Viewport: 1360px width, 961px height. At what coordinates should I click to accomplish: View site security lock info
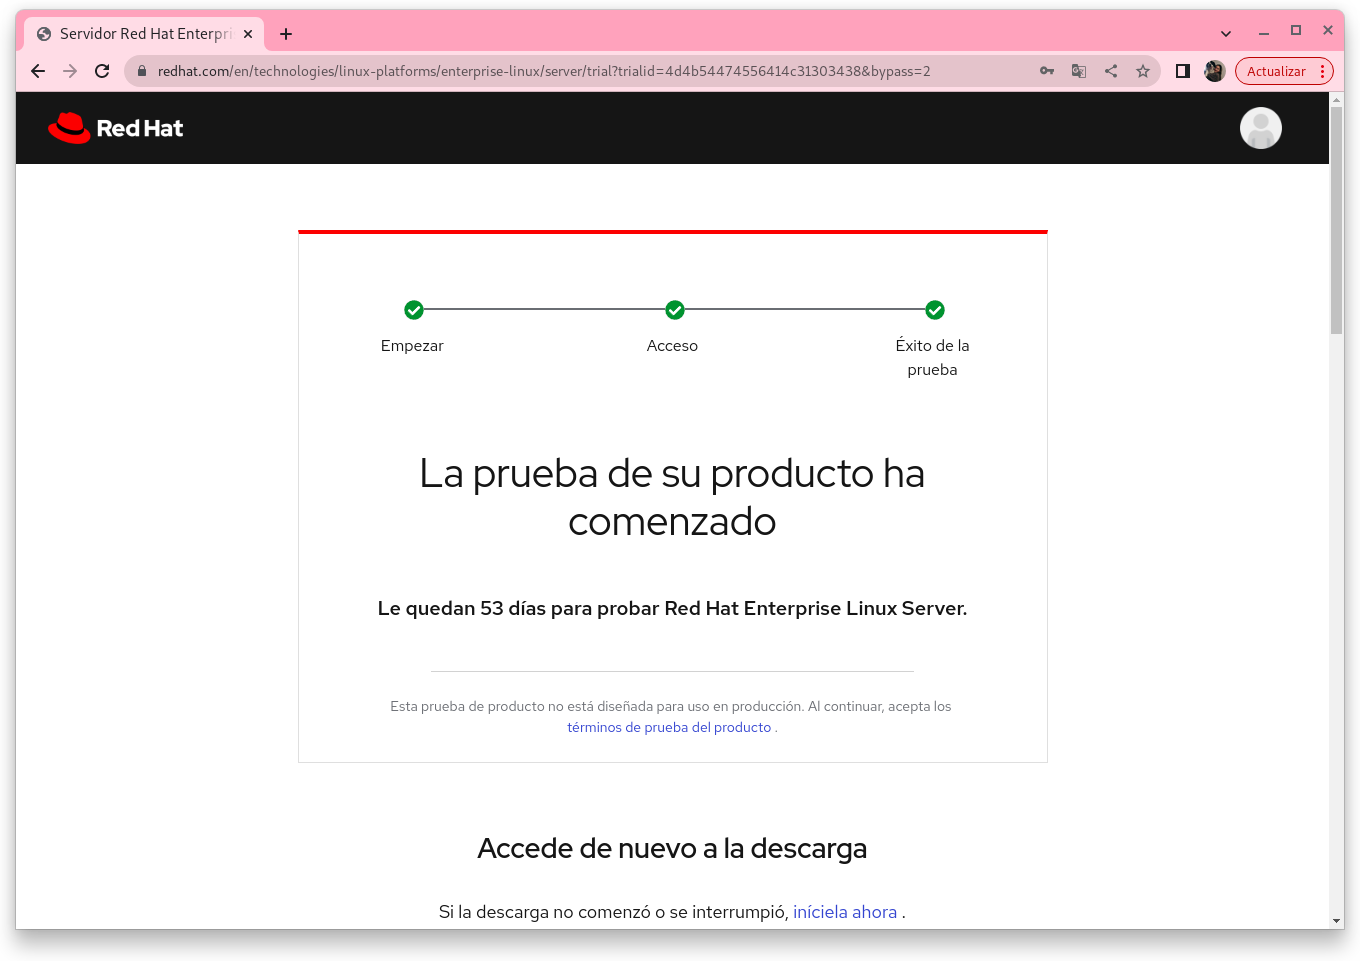tap(142, 71)
